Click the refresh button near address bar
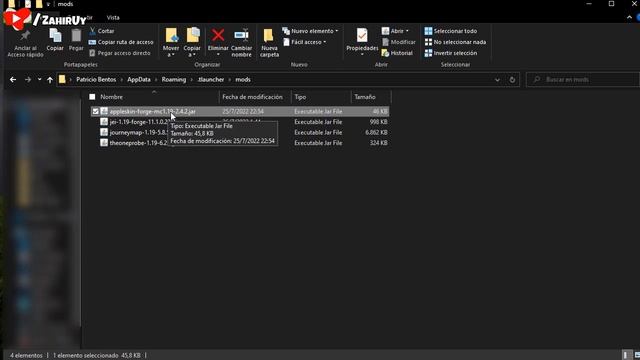The image size is (640, 360). click(x=512, y=80)
